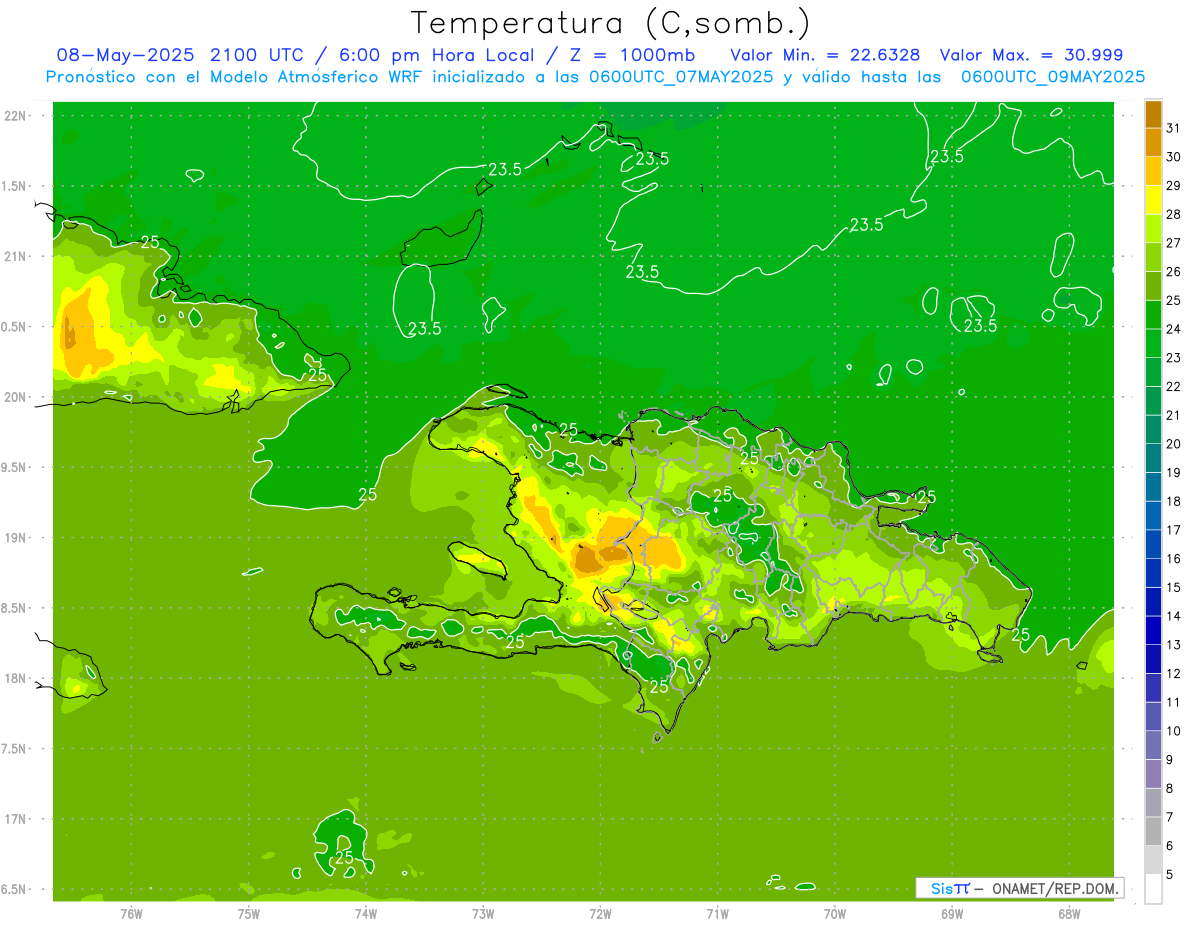Click the legend value "26"
1200x927 pixels.
[x=1174, y=272]
